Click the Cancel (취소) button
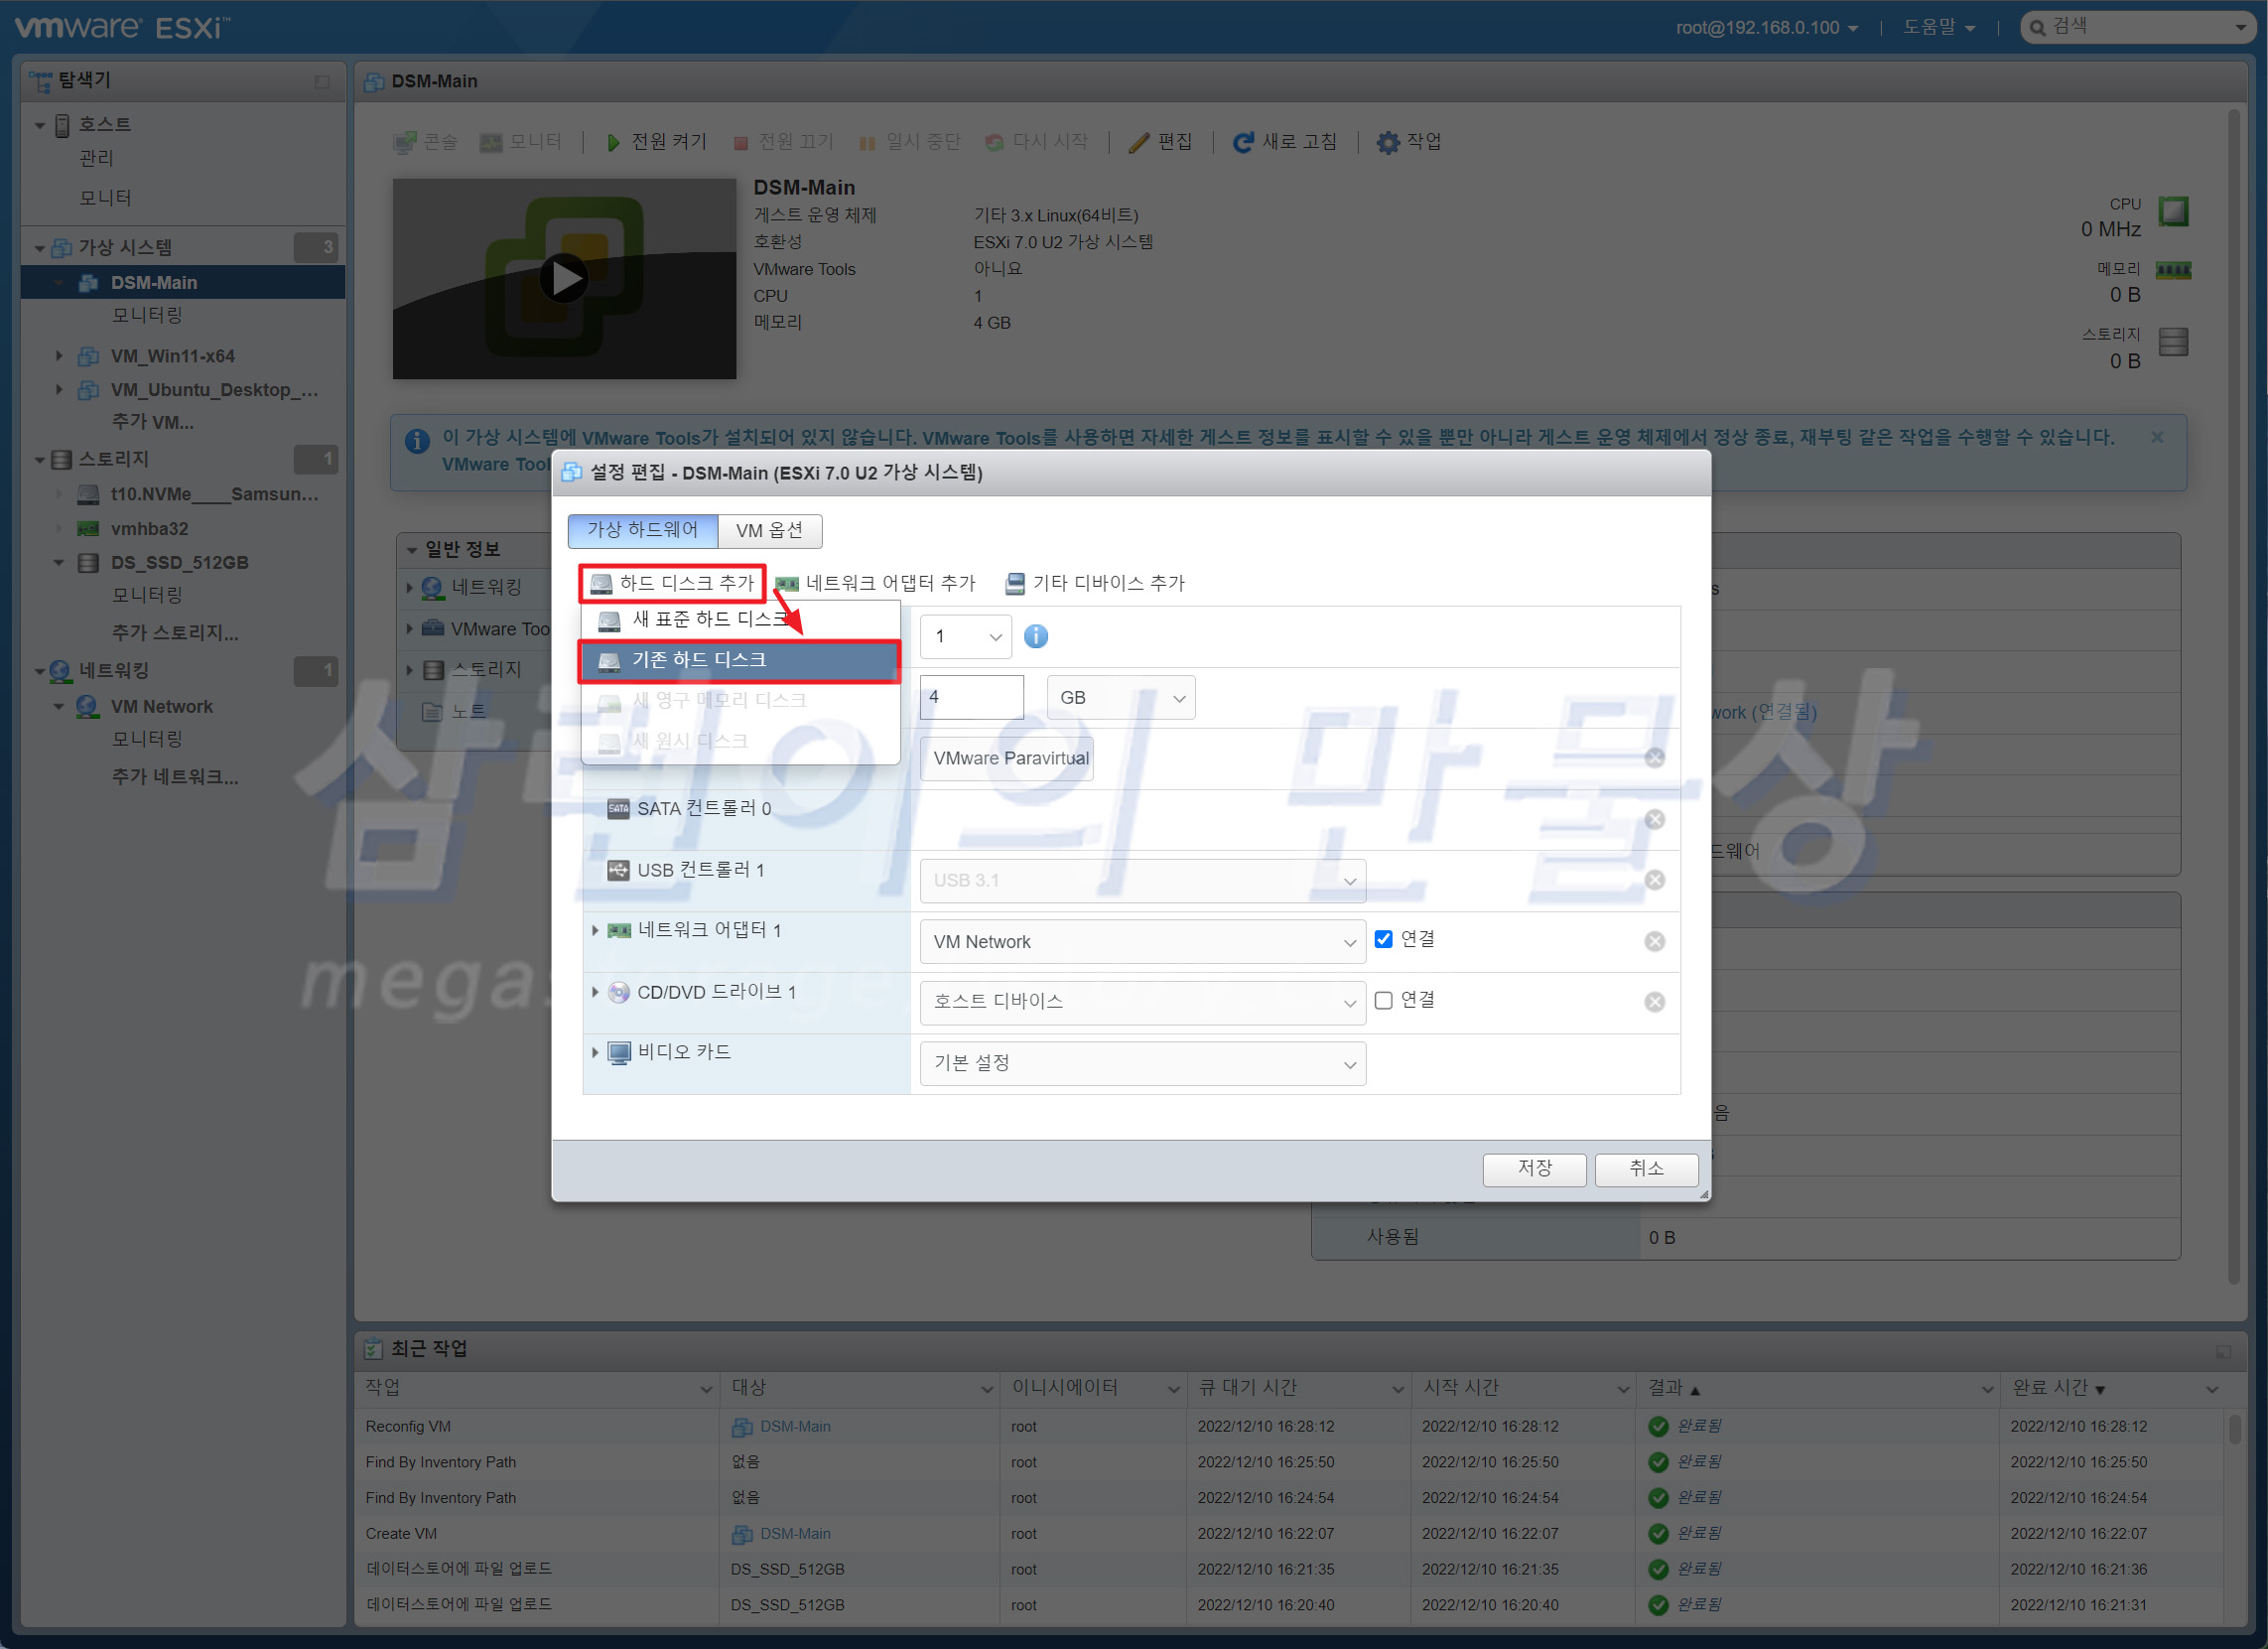 click(x=1645, y=1168)
